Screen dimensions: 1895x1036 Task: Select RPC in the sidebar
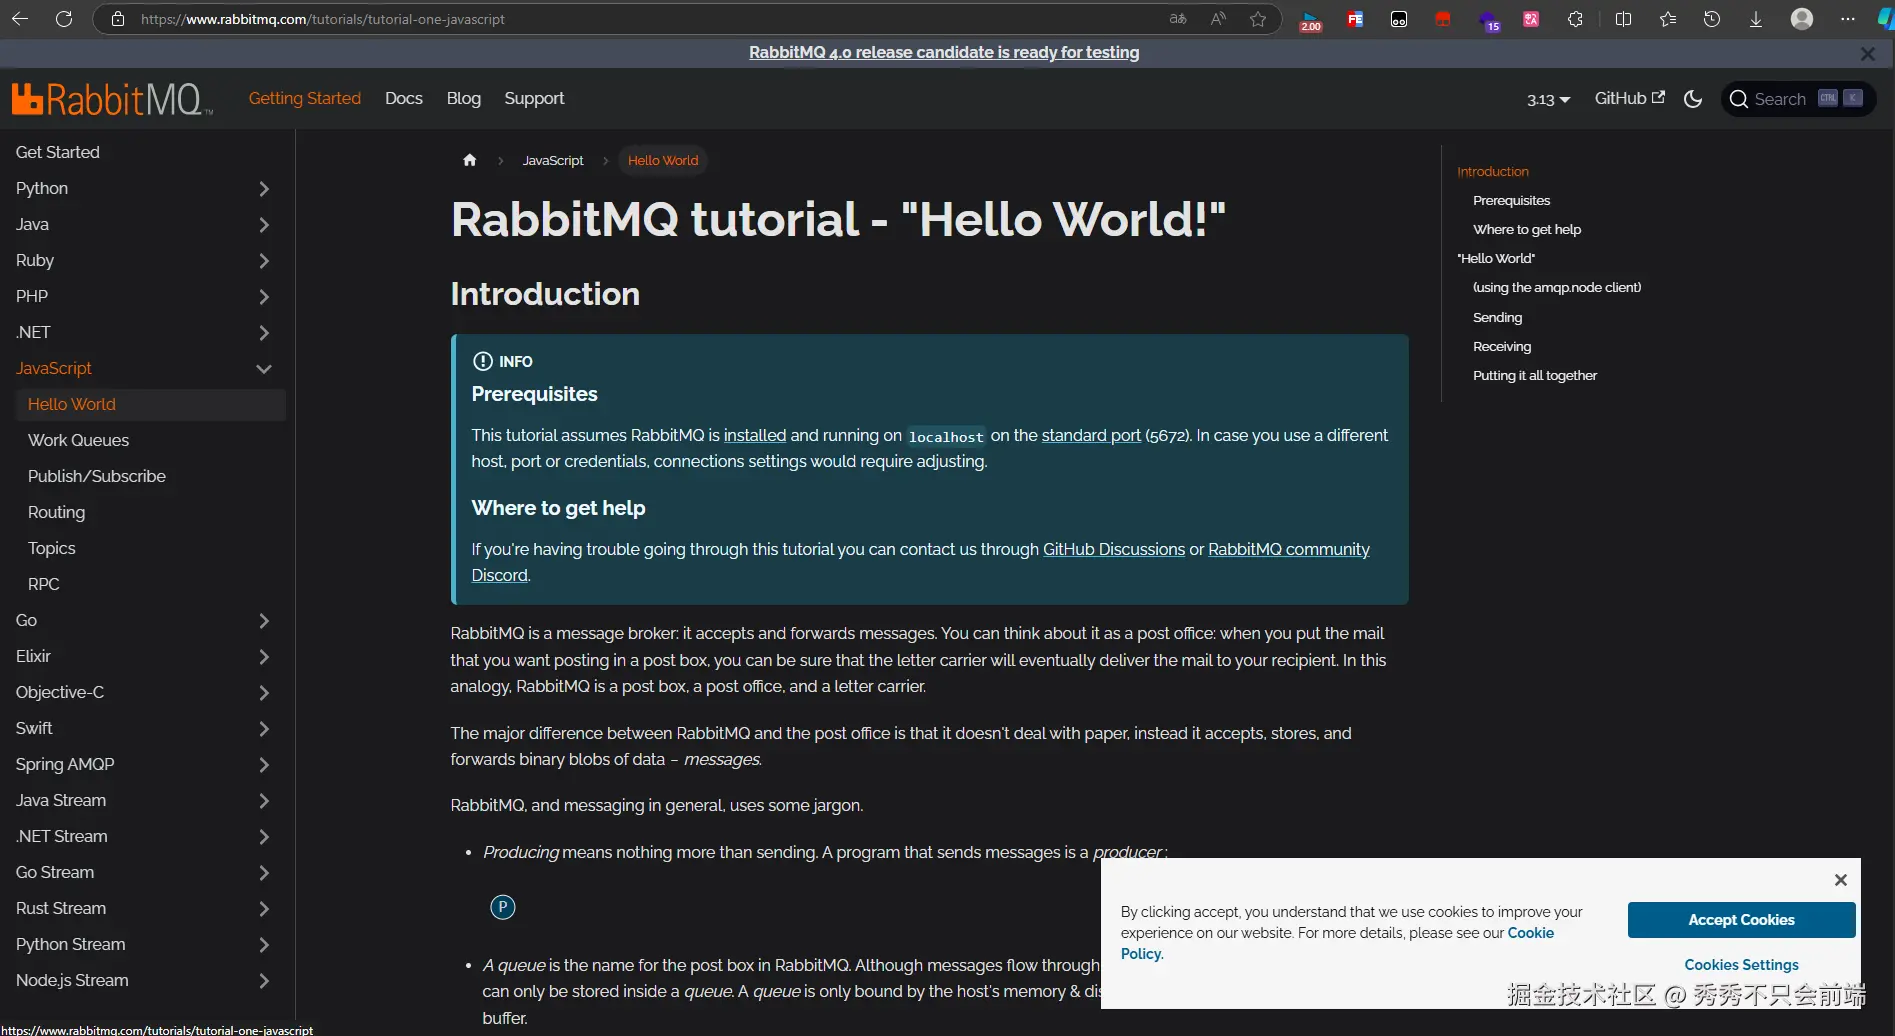(x=44, y=584)
